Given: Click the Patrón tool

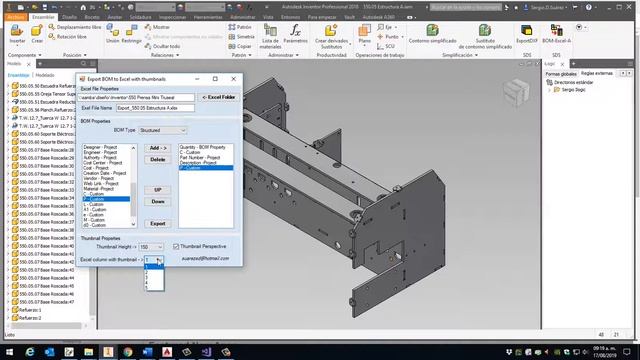Looking at the screenshot, I should (x=240, y=27).
